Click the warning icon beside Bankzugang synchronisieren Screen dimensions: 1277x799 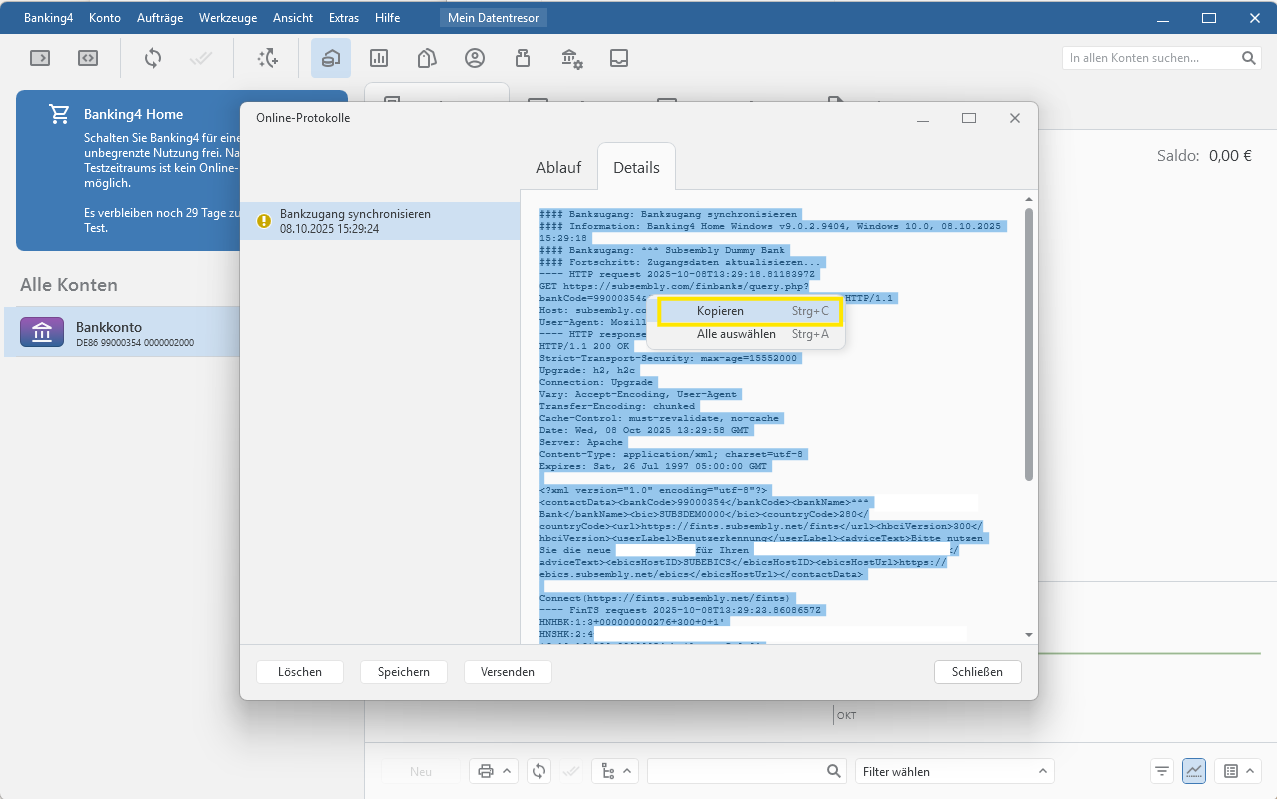coord(264,221)
